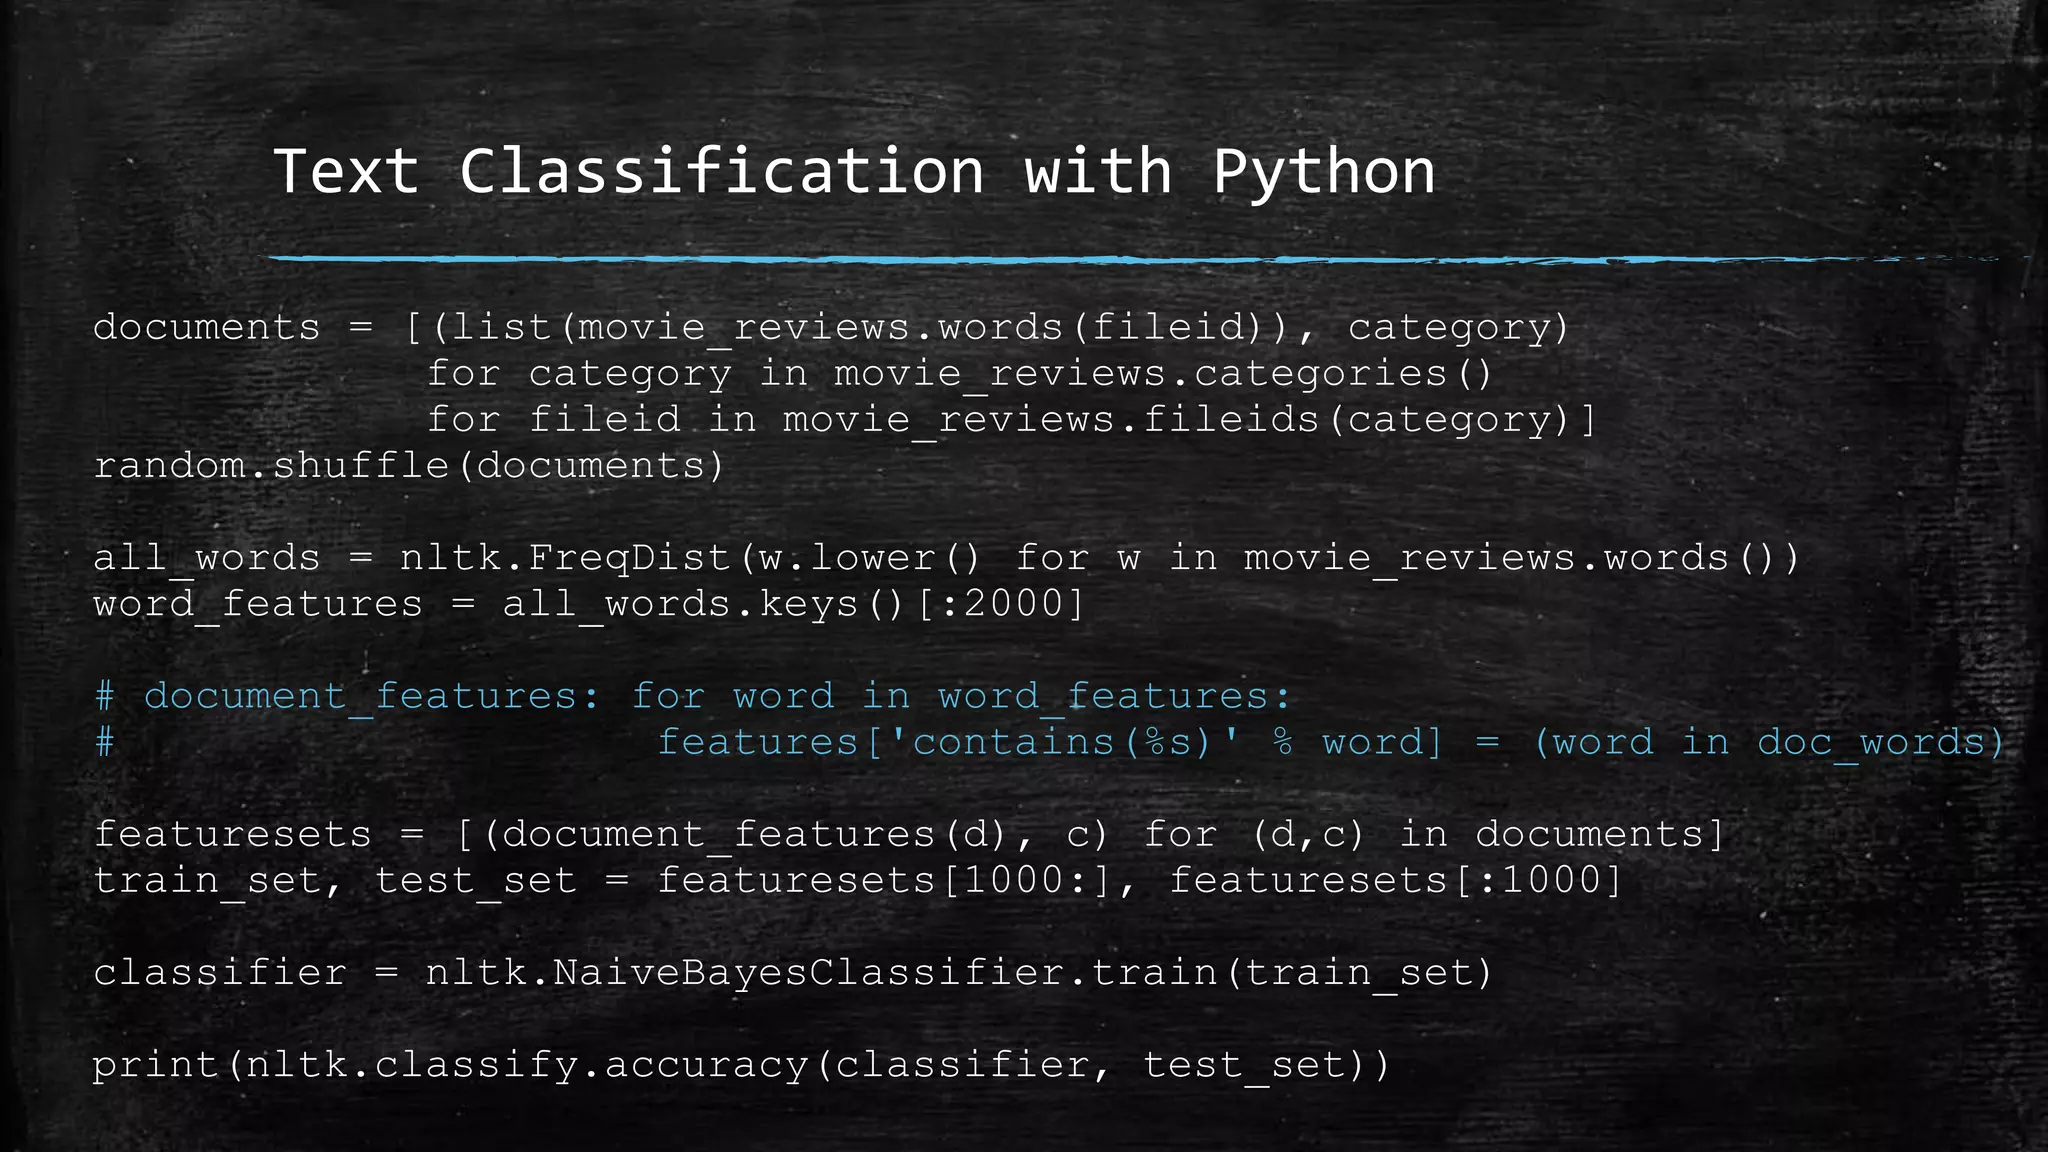
Task: Click 'movie_reviews.words())' in the FreqDist line
Action: coord(1520,558)
